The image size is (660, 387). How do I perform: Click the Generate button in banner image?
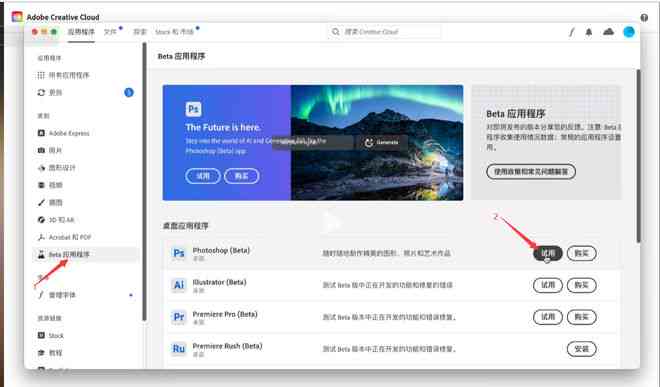381,142
